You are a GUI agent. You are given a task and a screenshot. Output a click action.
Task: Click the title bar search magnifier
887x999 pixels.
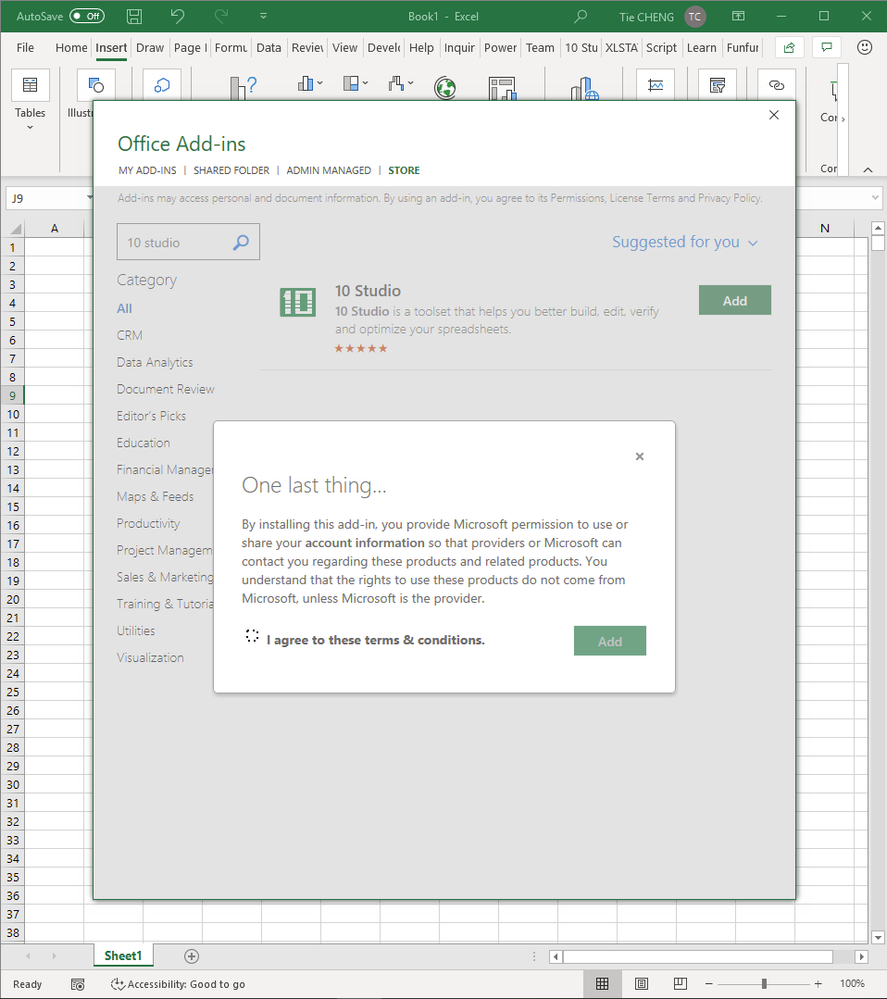tap(580, 17)
